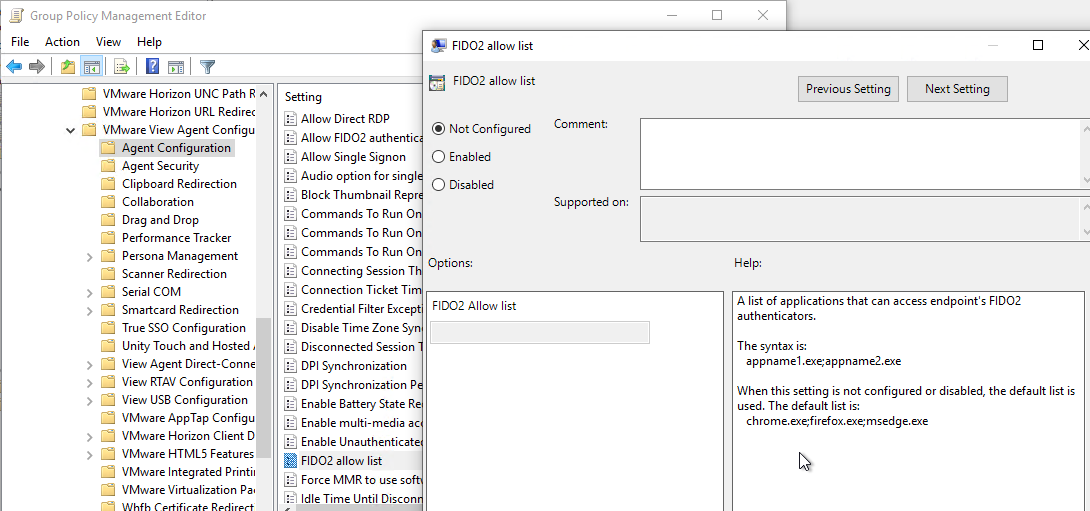Select the Disabled radio button
Screen dimensions: 1090x511
pyautogui.click(x=439, y=184)
